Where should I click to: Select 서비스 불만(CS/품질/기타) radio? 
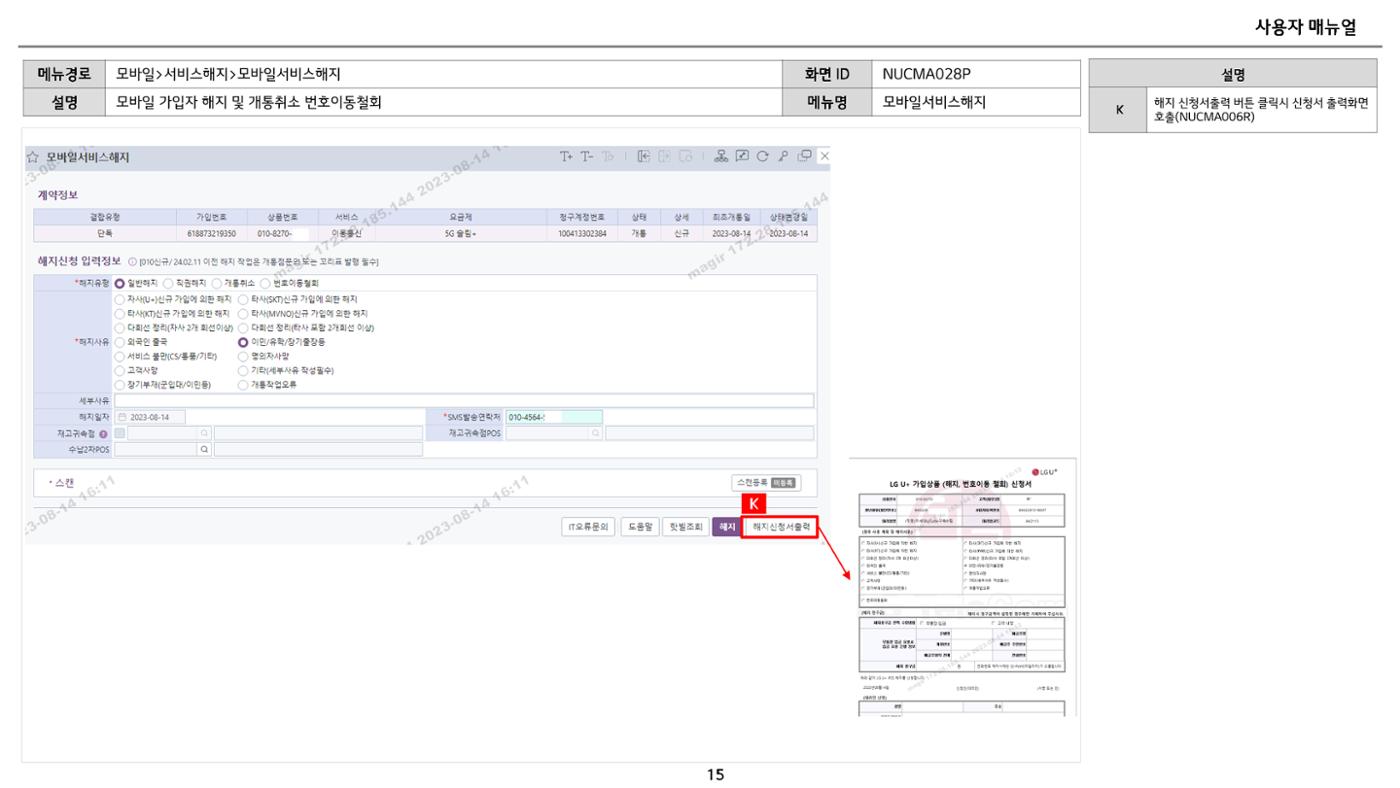click(x=120, y=356)
